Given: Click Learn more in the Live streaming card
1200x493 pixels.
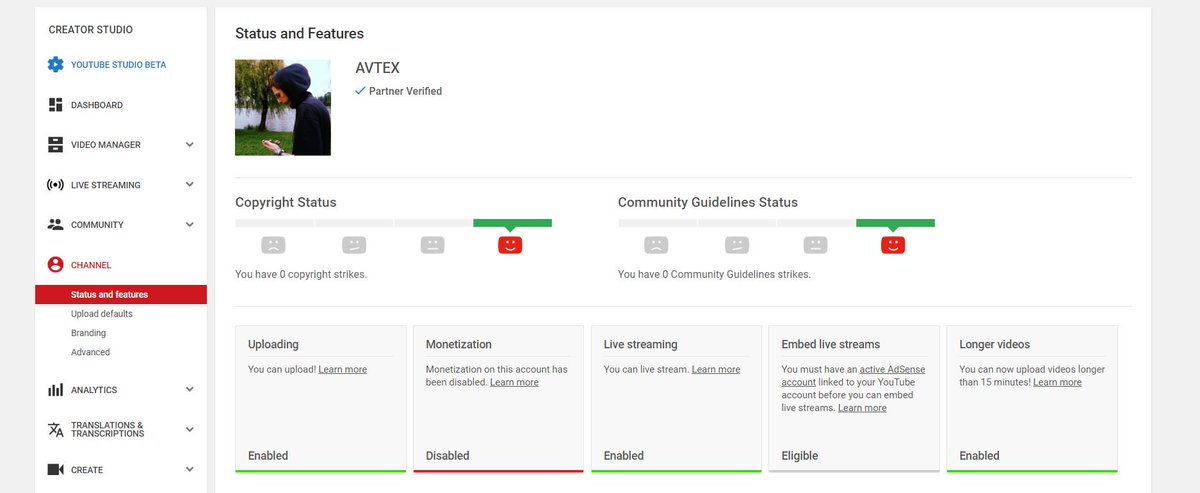Looking at the screenshot, I should [716, 370].
